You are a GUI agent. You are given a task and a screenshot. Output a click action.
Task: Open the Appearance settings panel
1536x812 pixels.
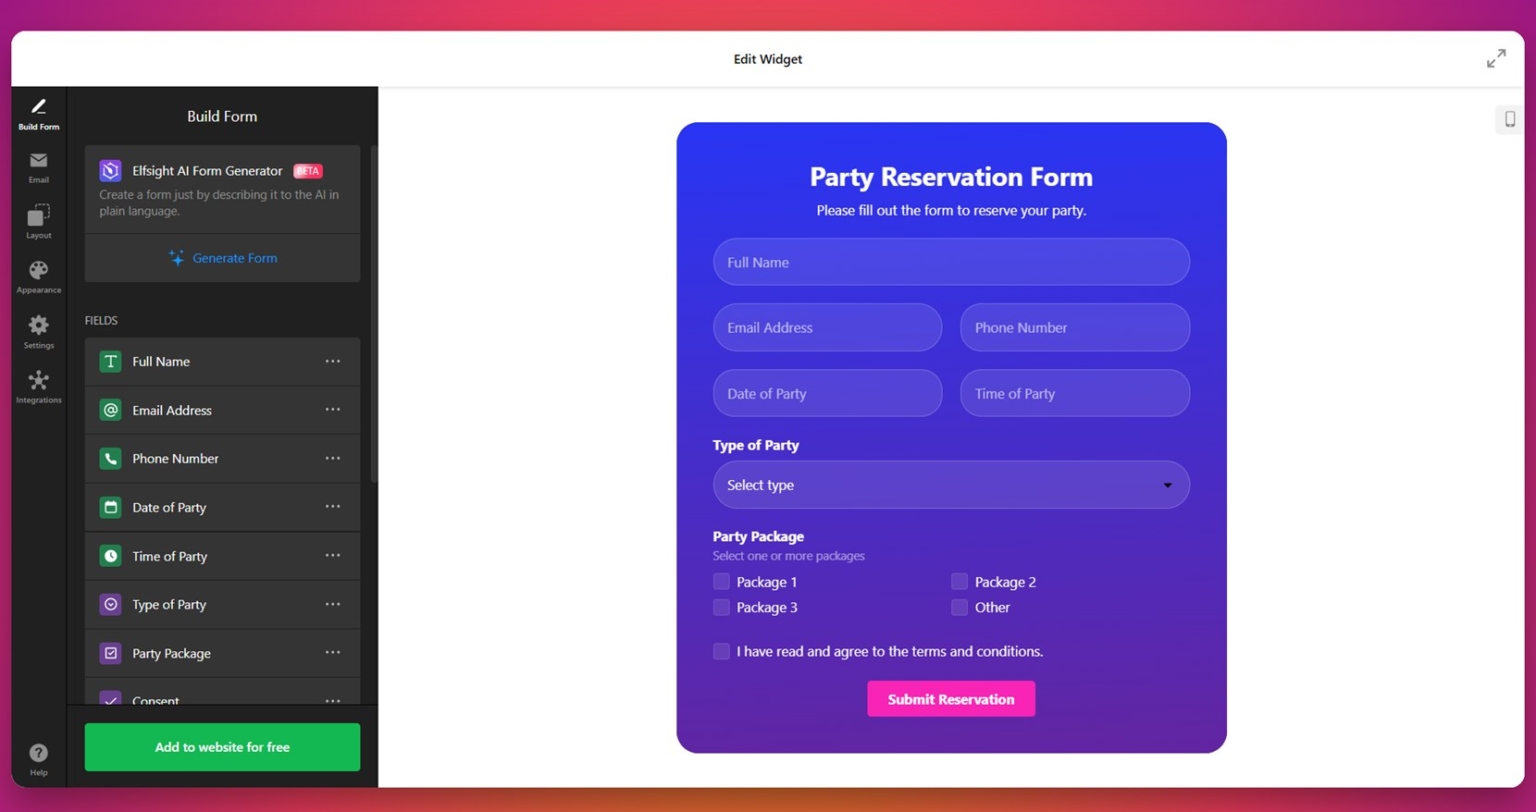38,276
